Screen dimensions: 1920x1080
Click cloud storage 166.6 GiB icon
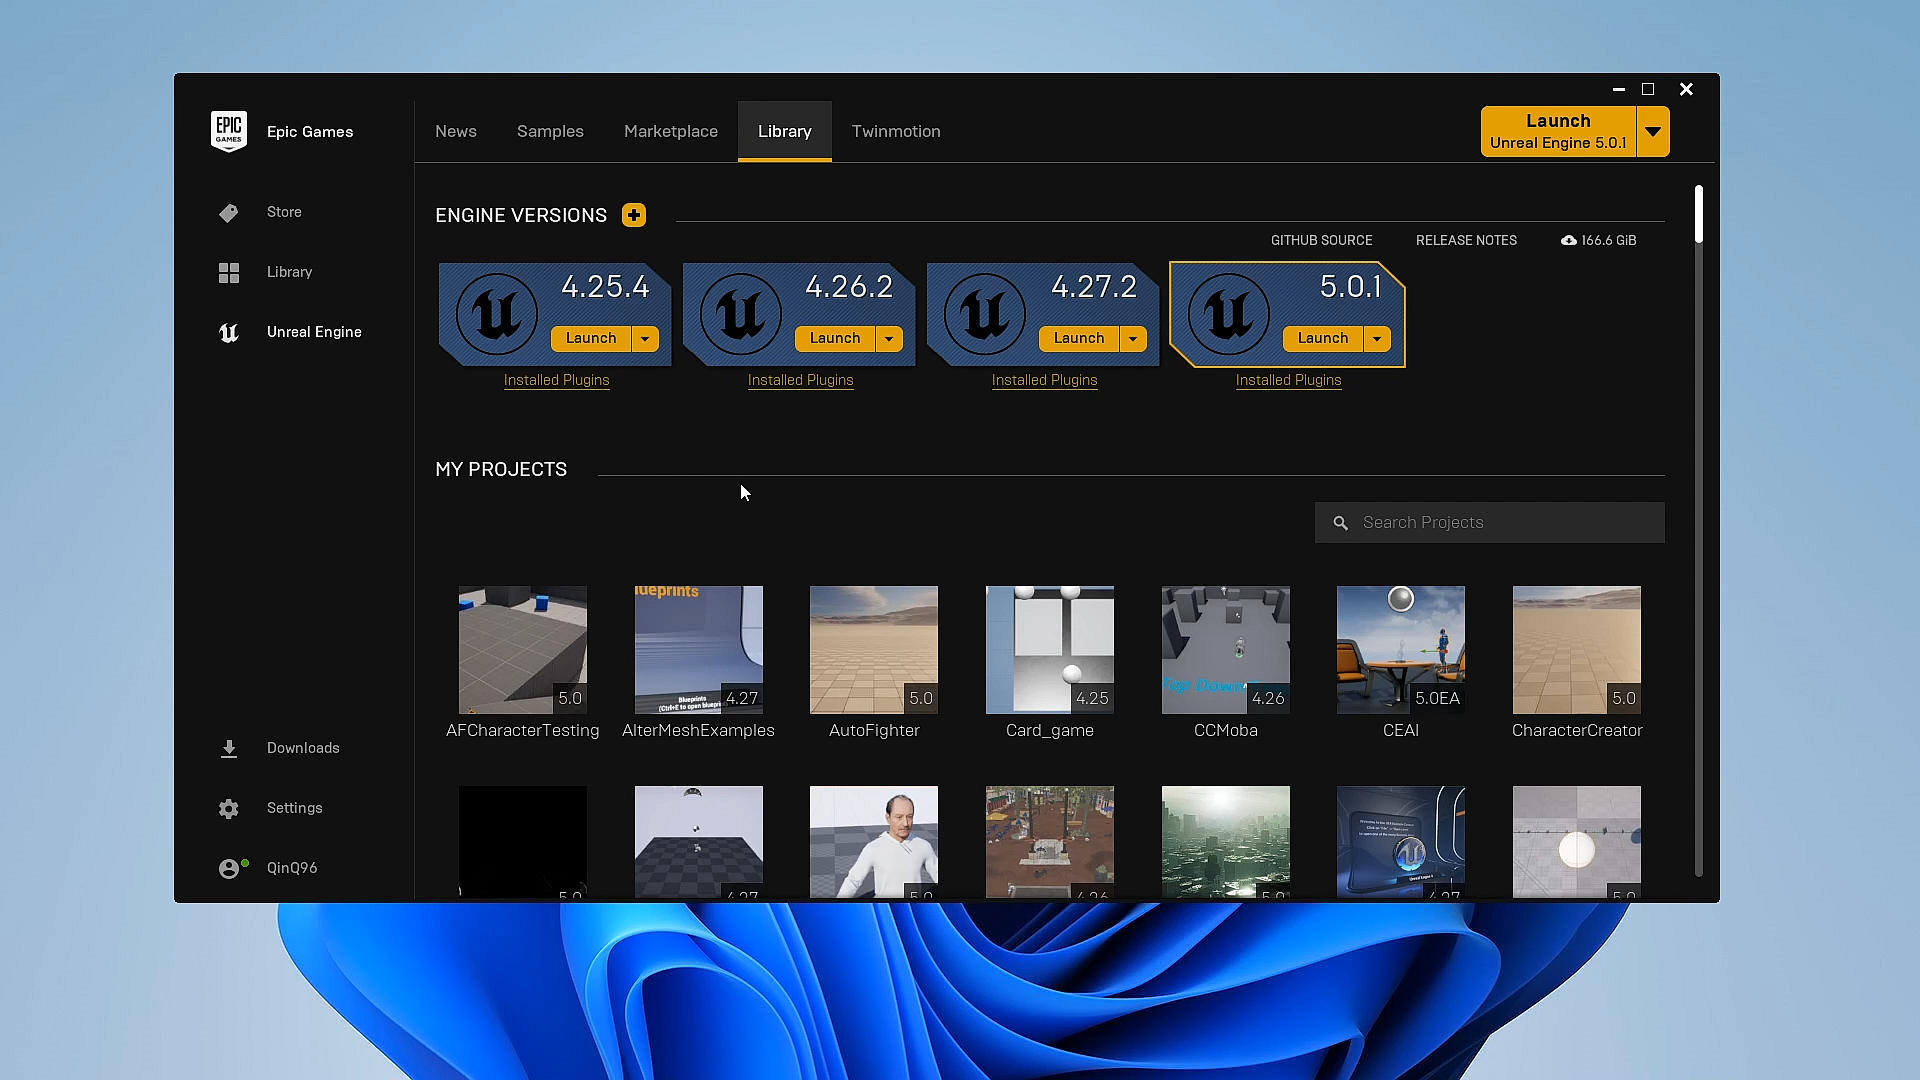pos(1569,240)
